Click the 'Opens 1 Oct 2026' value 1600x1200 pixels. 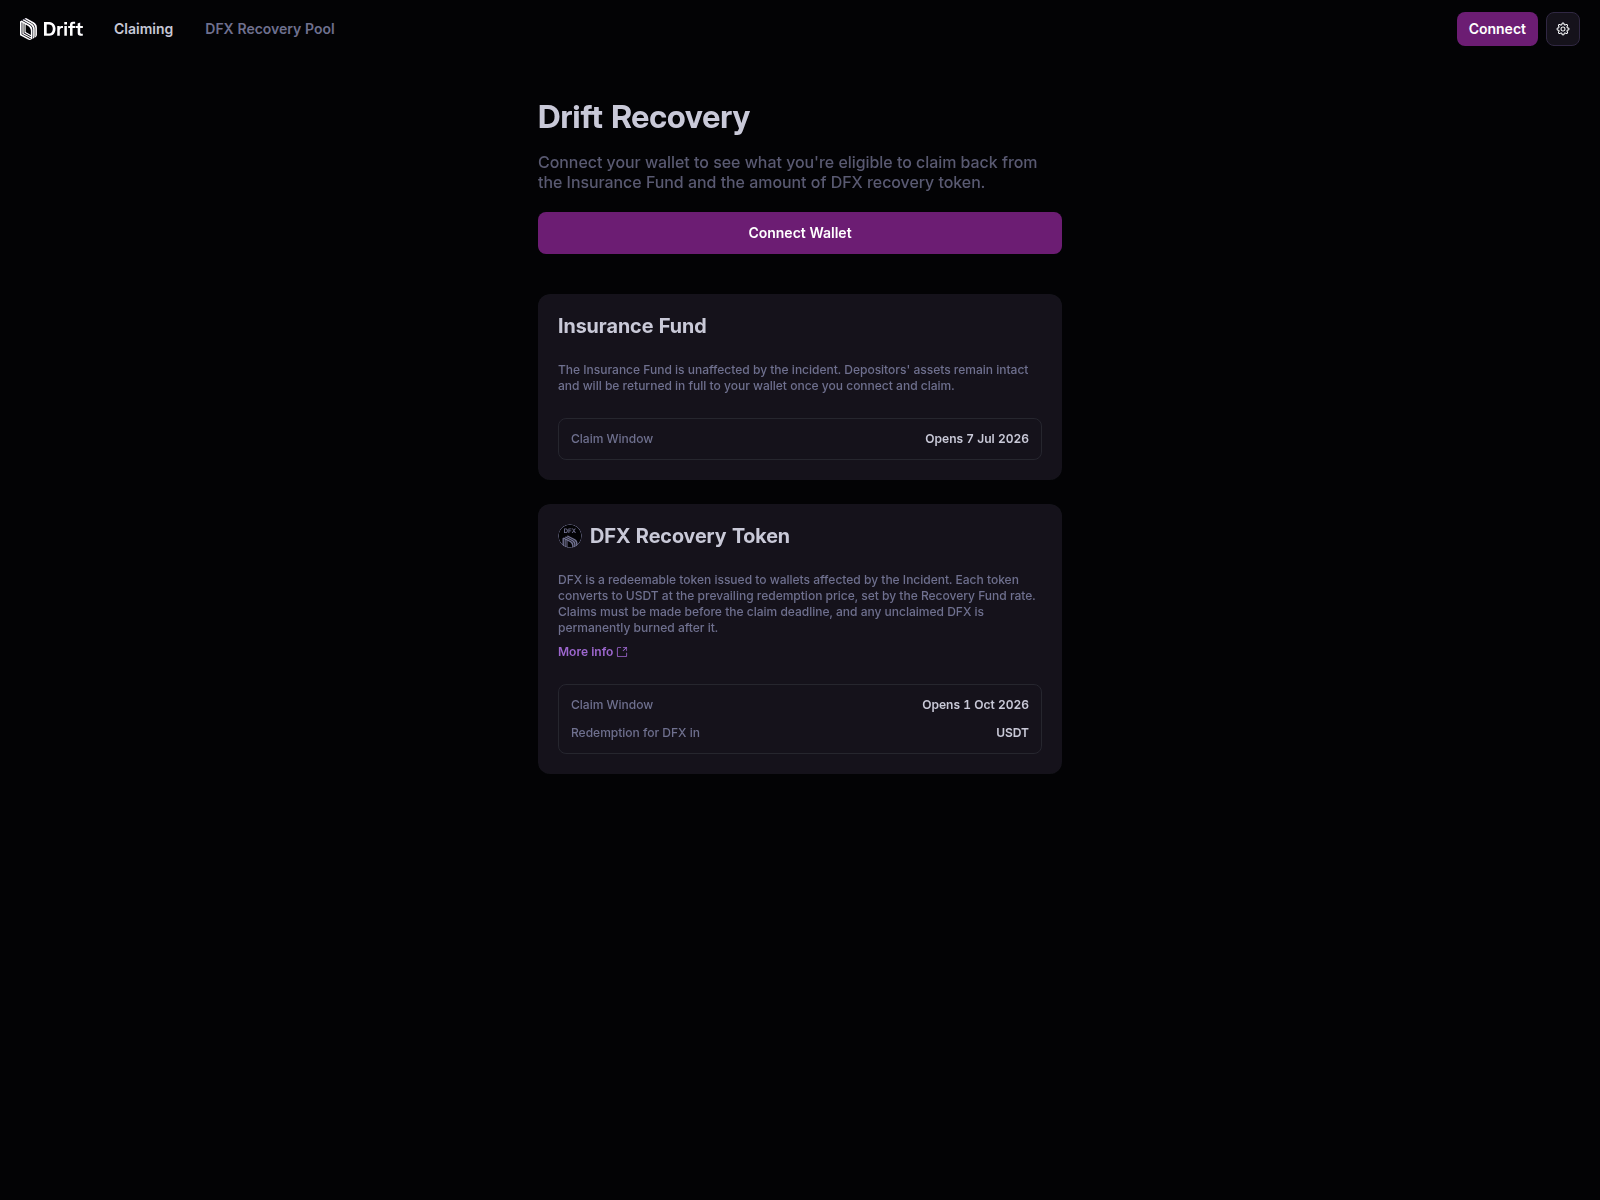coord(975,705)
